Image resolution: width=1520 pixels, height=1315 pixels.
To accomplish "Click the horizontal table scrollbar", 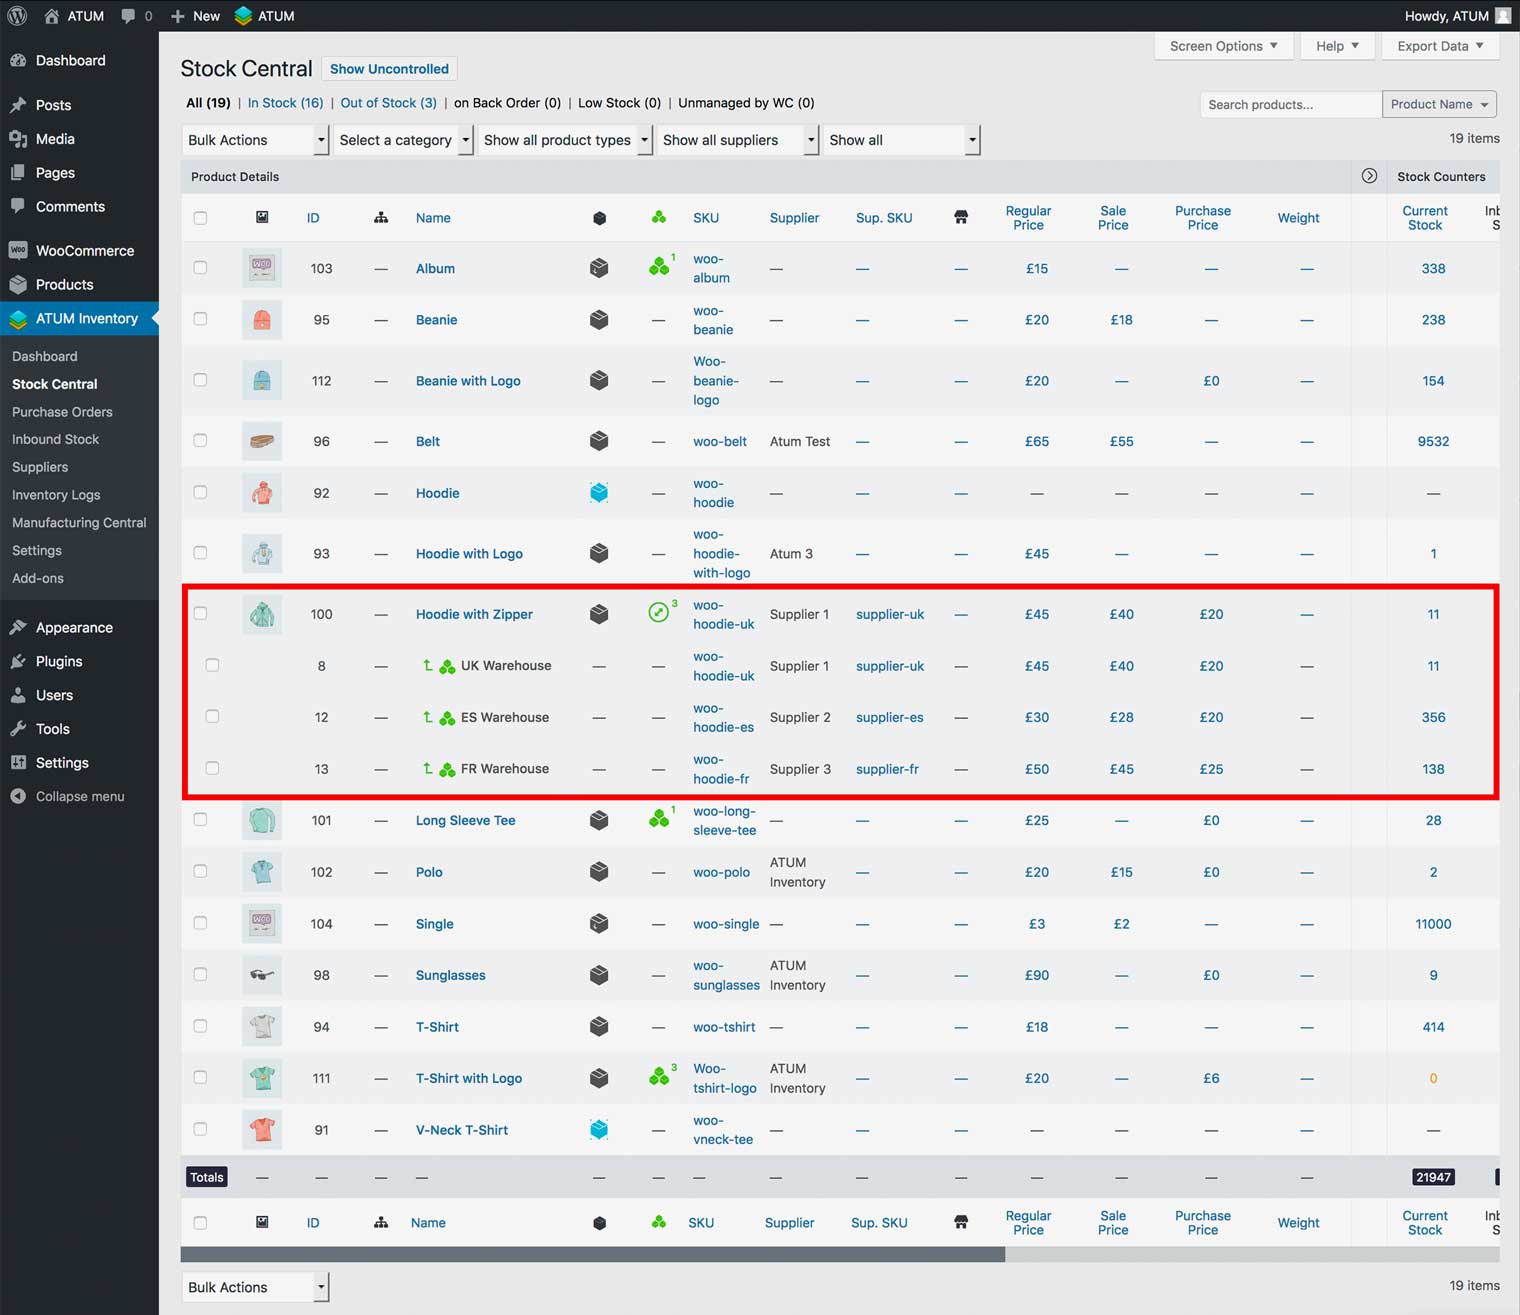I will pos(592,1254).
